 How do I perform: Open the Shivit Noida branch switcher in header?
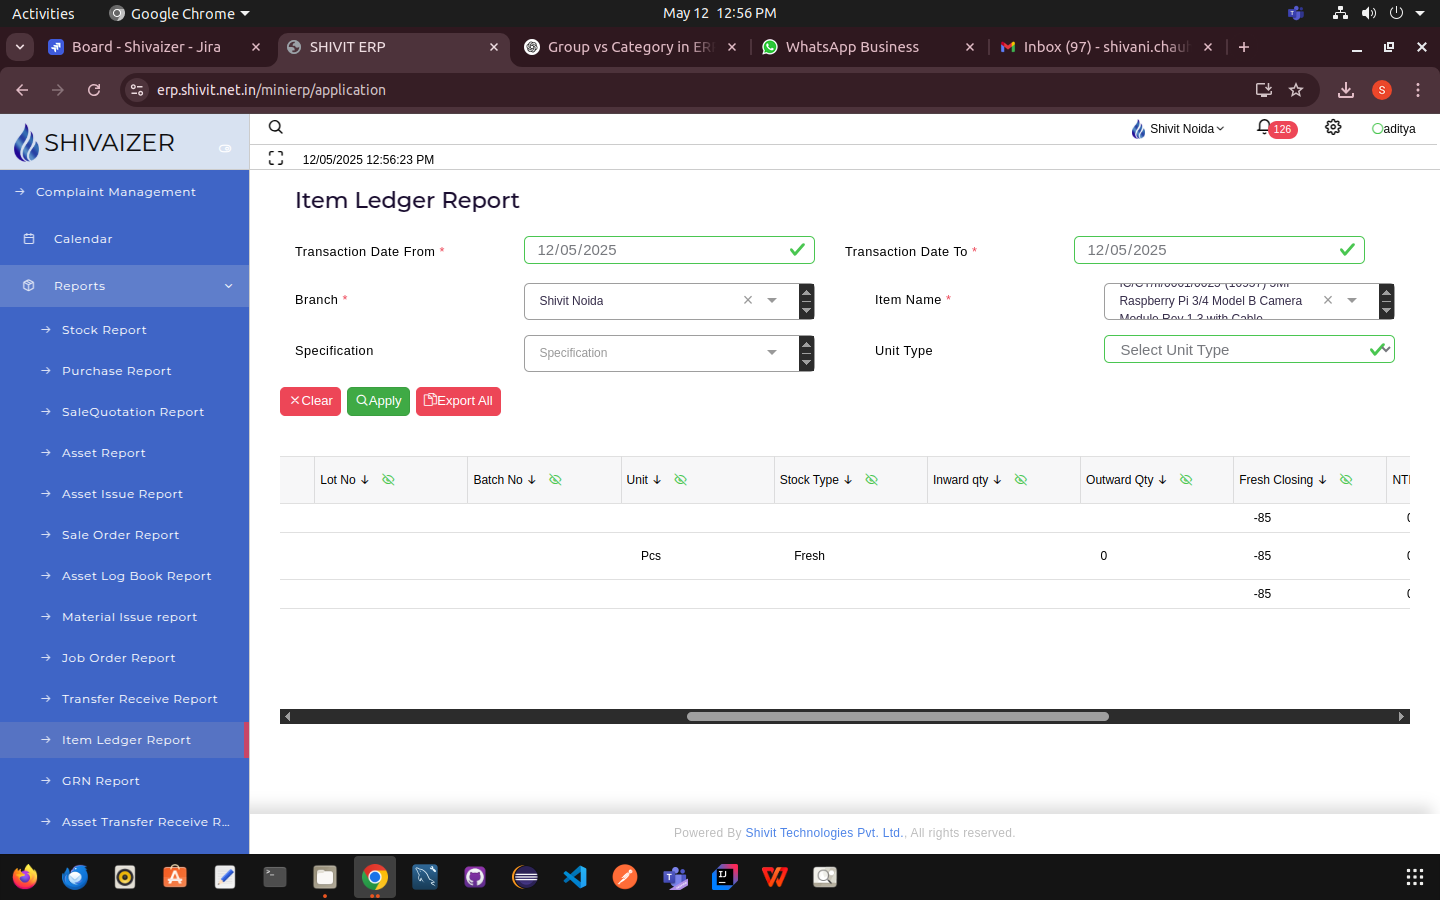(x=1178, y=129)
